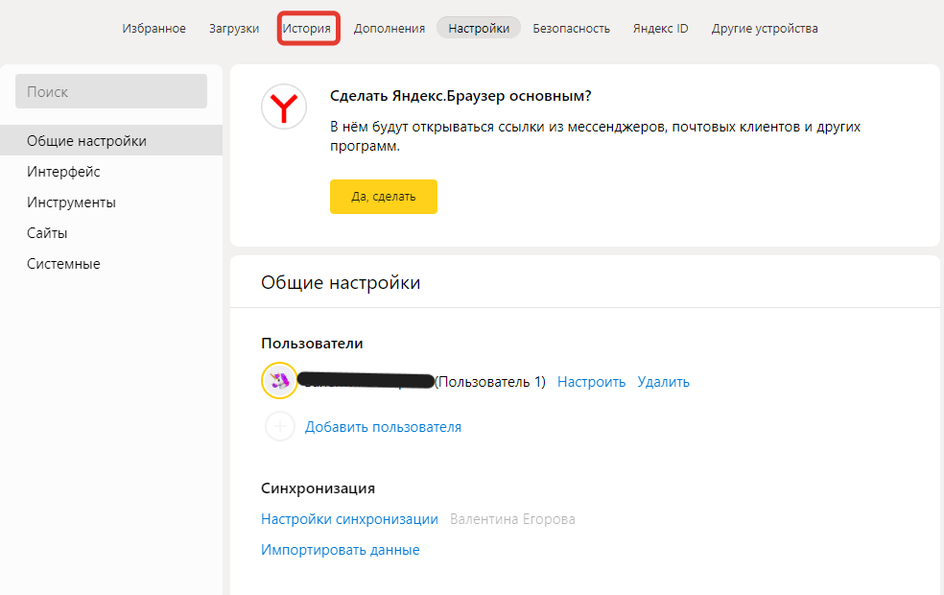Click the Пользователи section heading
This screenshot has height=595, width=944.
(x=312, y=343)
